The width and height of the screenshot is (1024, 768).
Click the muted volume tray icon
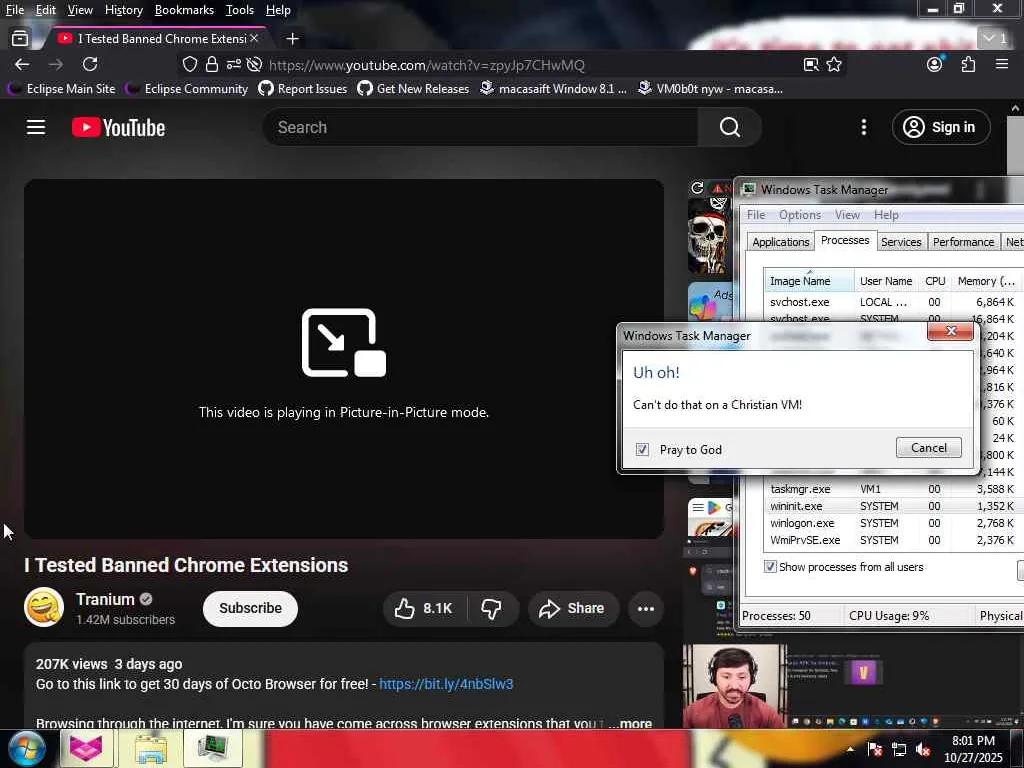tap(923, 749)
